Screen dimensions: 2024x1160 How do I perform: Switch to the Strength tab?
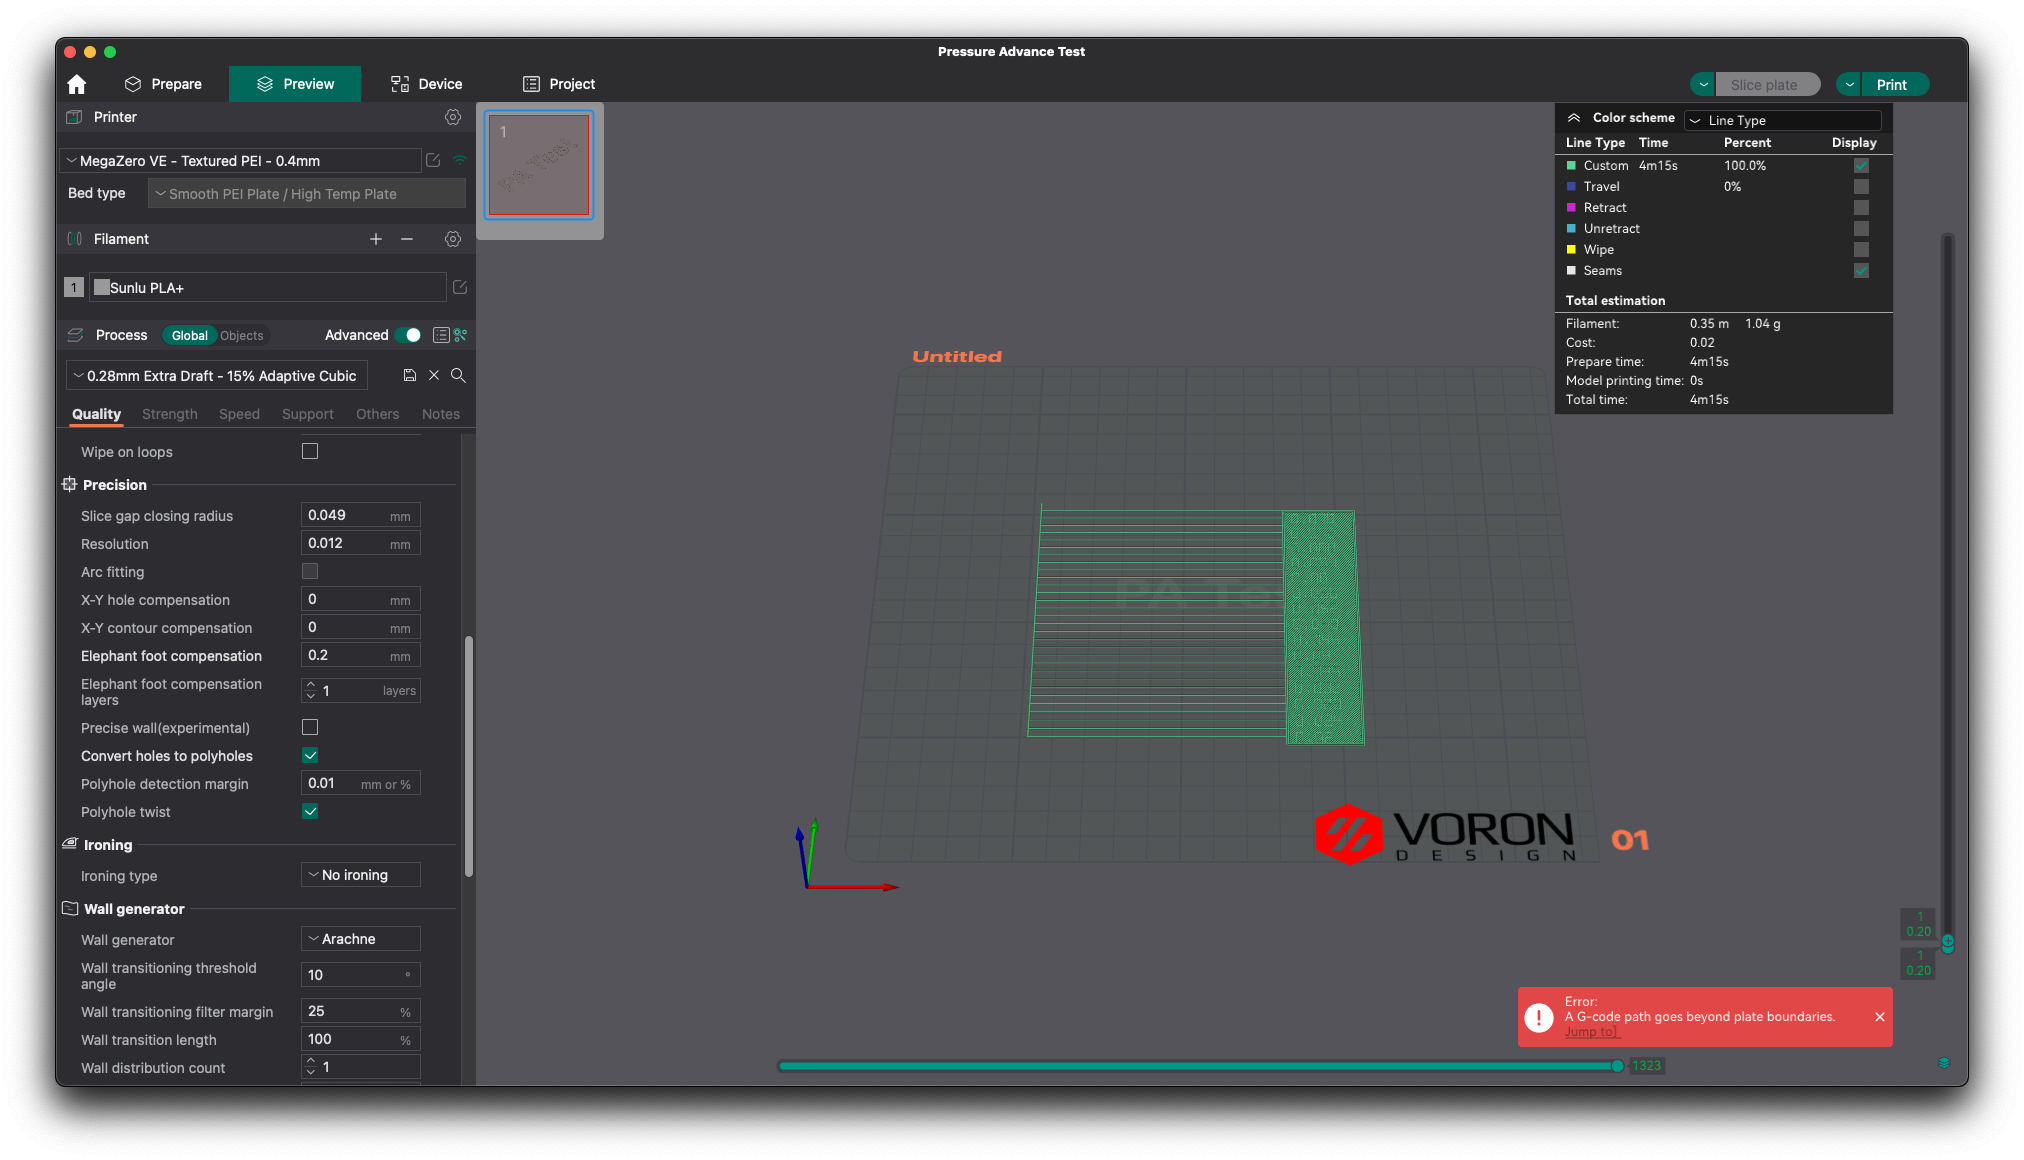click(x=169, y=414)
